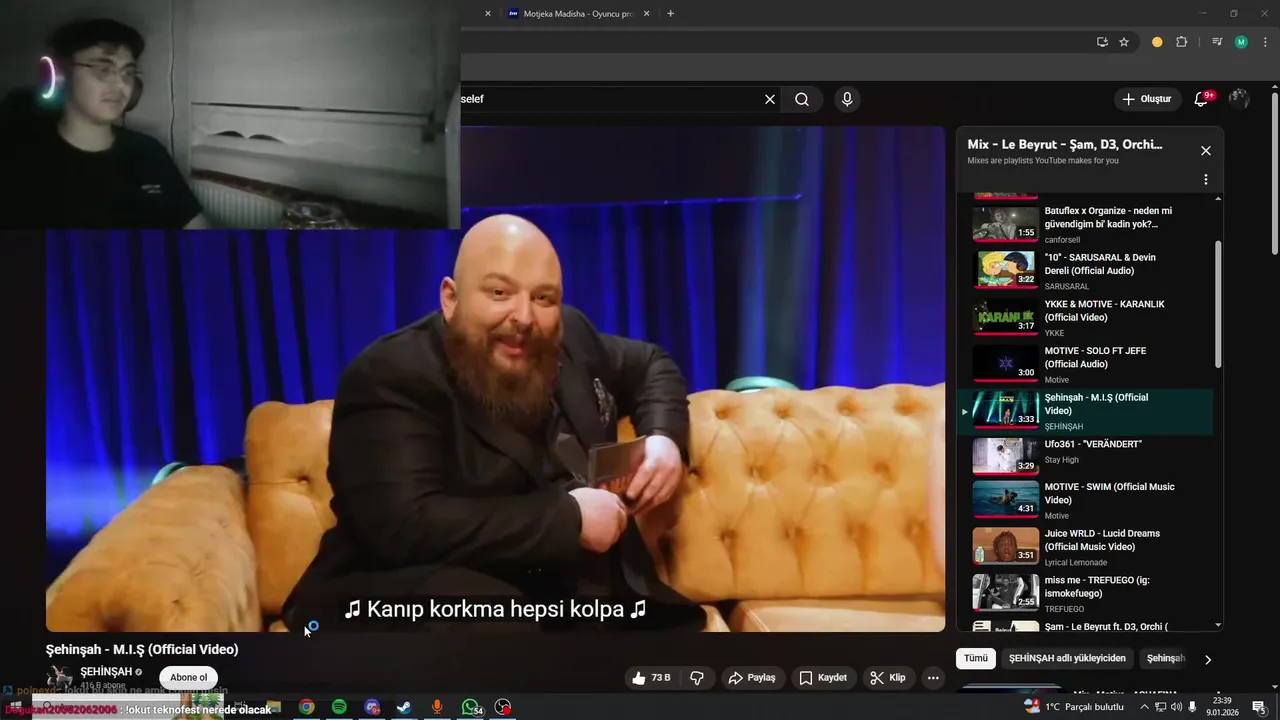Play Ufo361 VERÄNDERT playlist item
Viewport: 1280px width, 720px height.
point(1085,457)
